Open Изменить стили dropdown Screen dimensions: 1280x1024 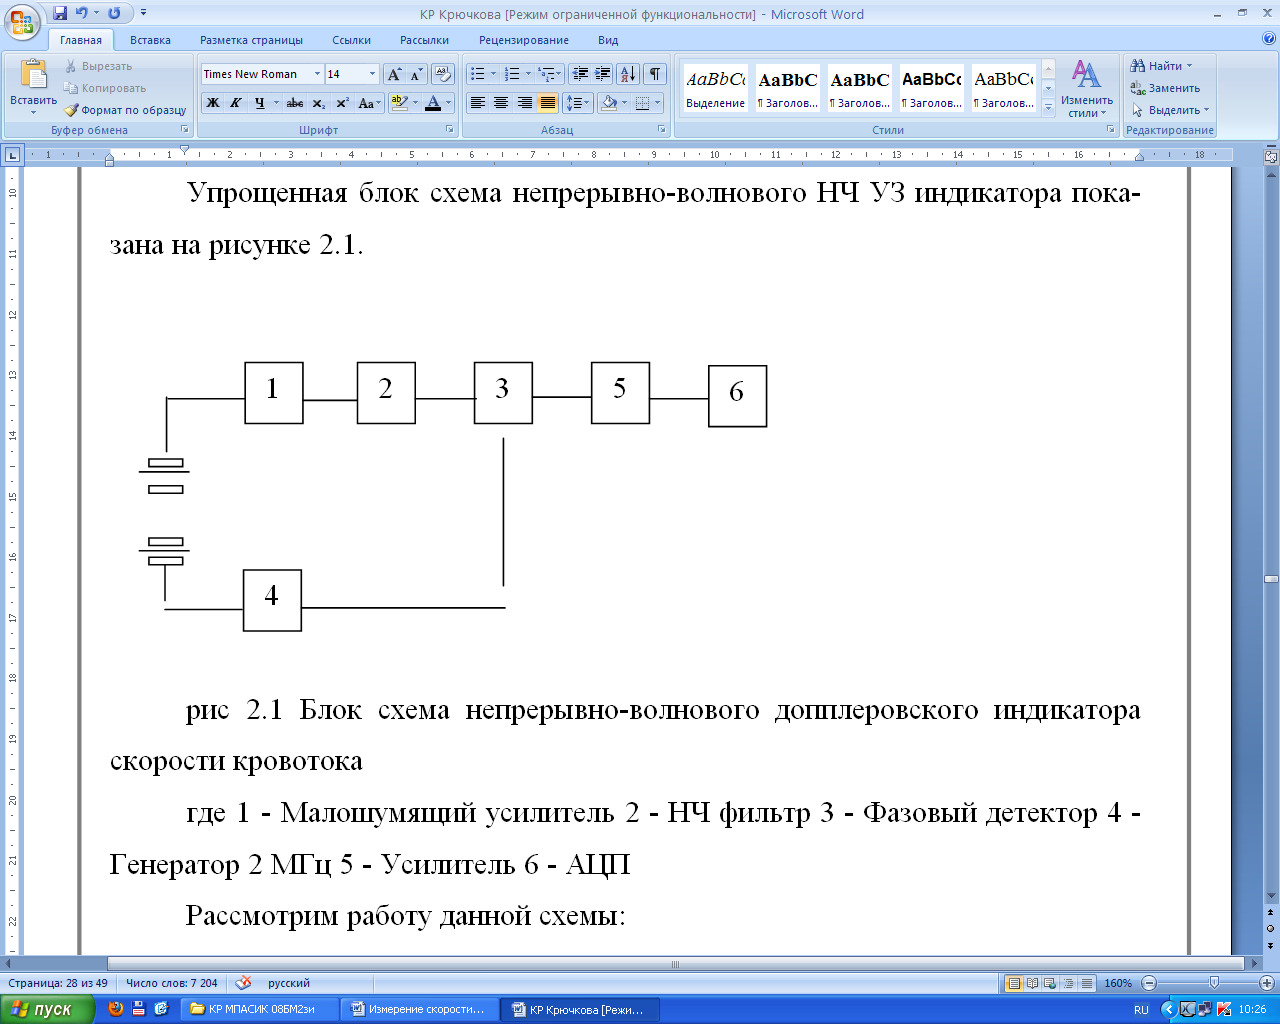click(1087, 88)
